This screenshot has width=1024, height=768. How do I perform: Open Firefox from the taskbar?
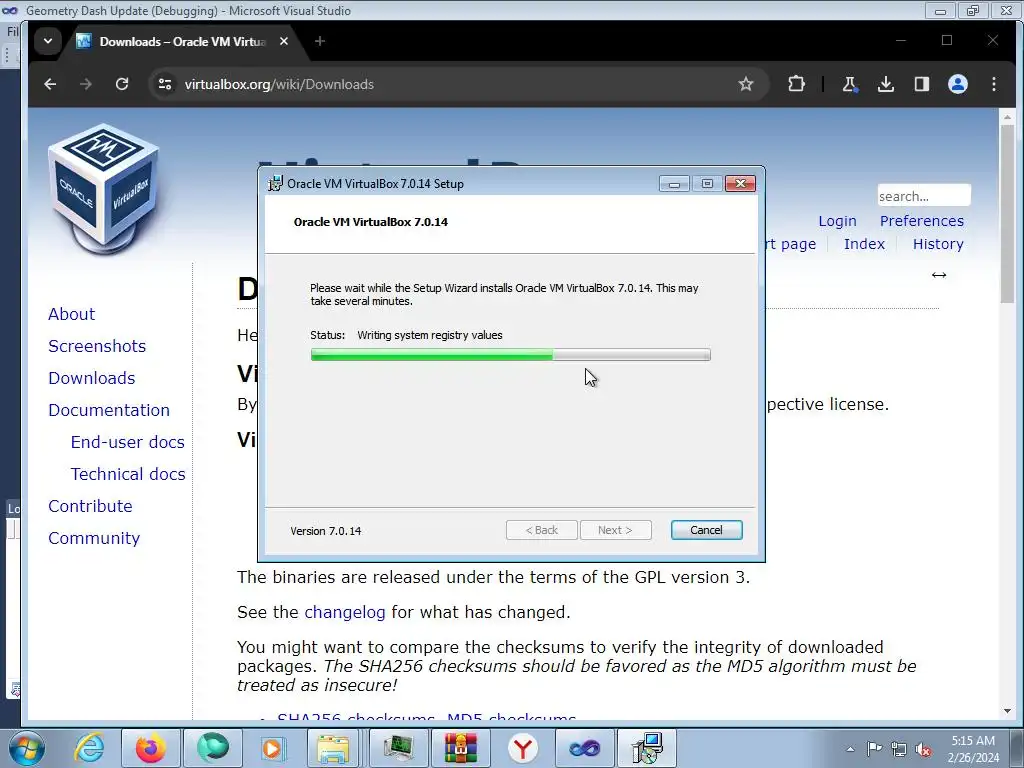click(x=150, y=748)
